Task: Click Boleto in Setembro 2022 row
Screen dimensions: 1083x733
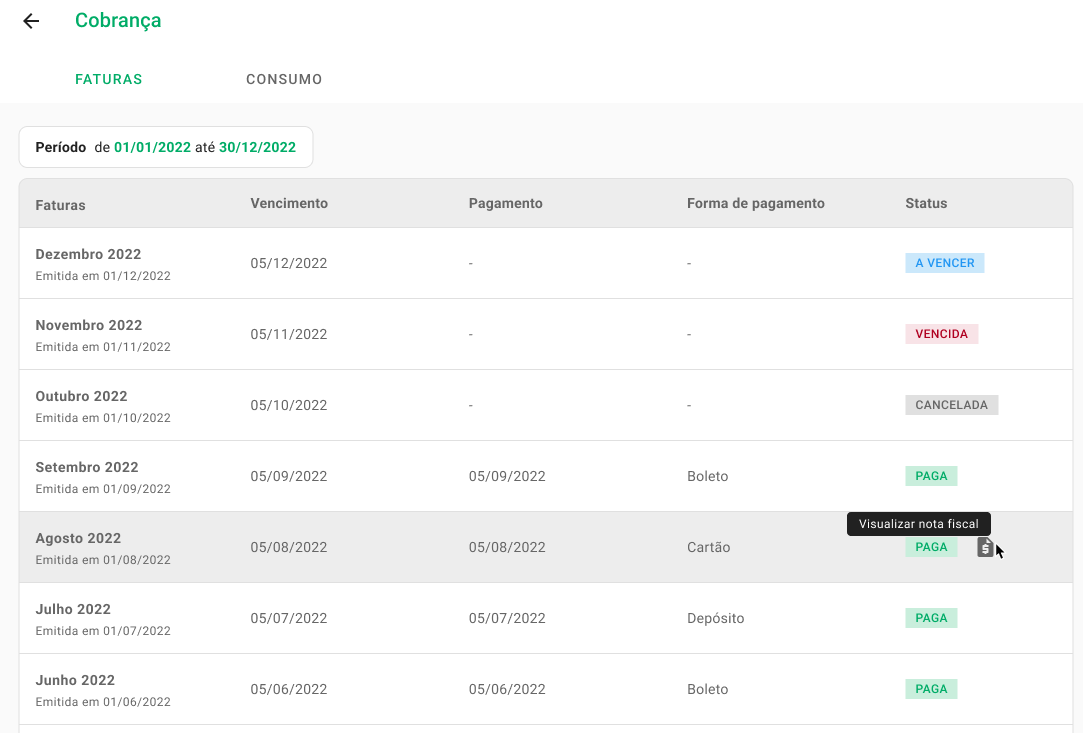Action: [707, 476]
